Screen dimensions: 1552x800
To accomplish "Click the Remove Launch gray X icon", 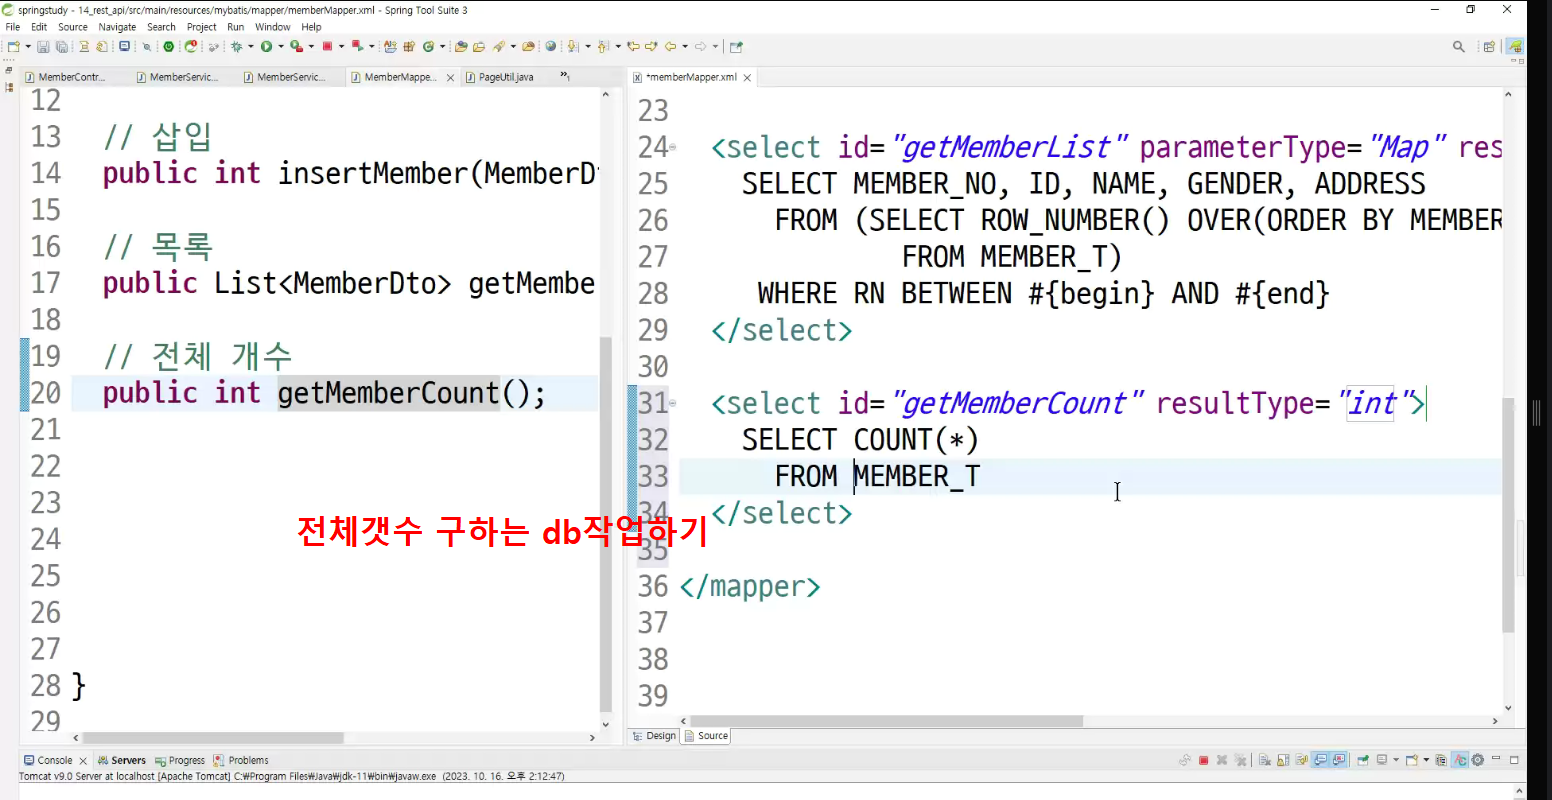I will click(x=1222, y=760).
